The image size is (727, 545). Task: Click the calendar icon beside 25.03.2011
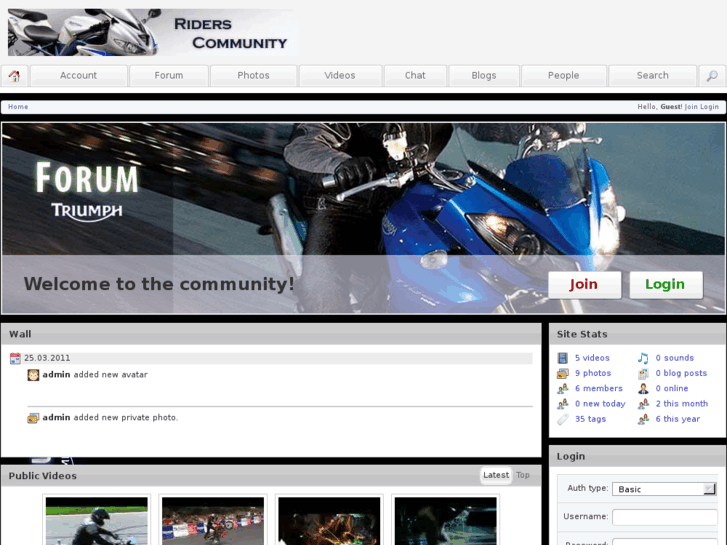pos(15,358)
